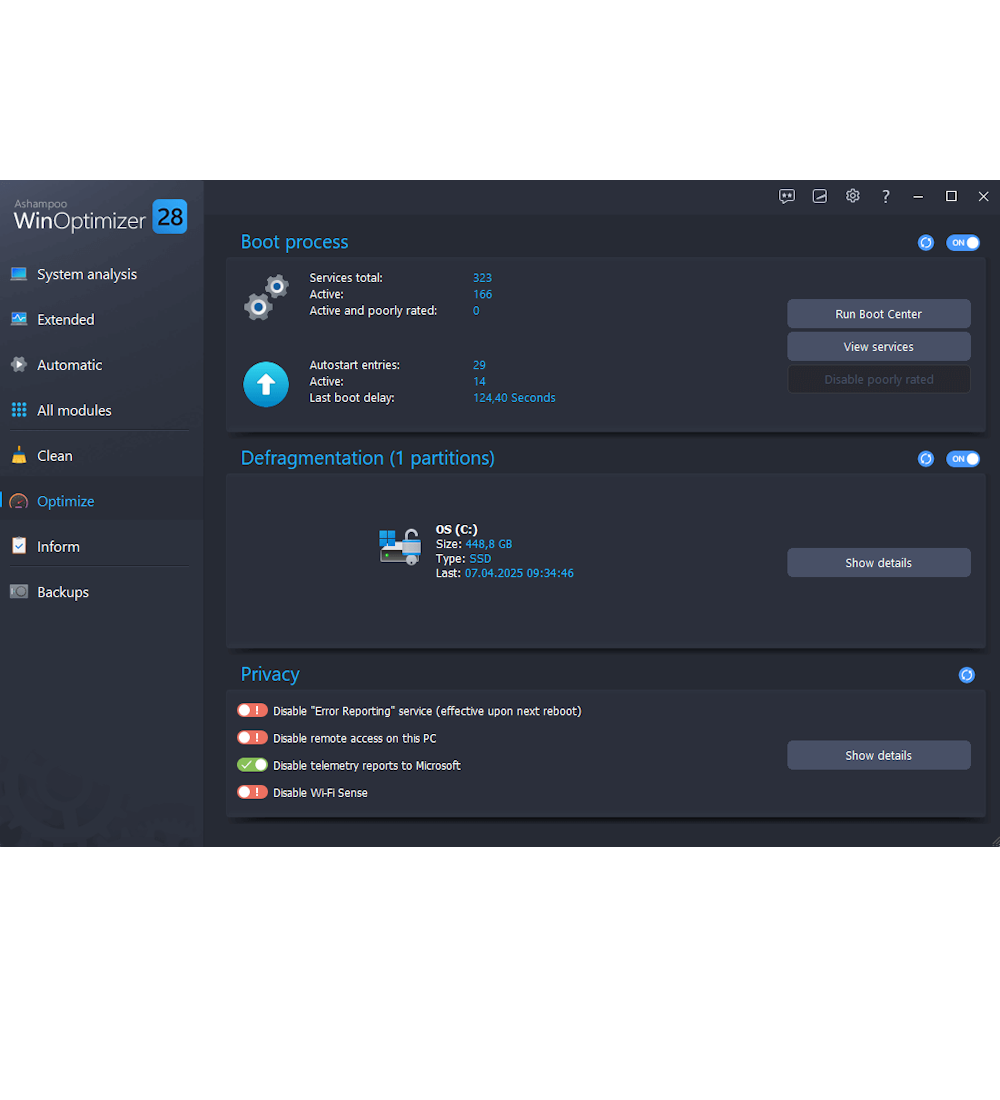Click the feedback chat icon in title bar
Viewport: 1000px width, 1100px height.
click(787, 196)
